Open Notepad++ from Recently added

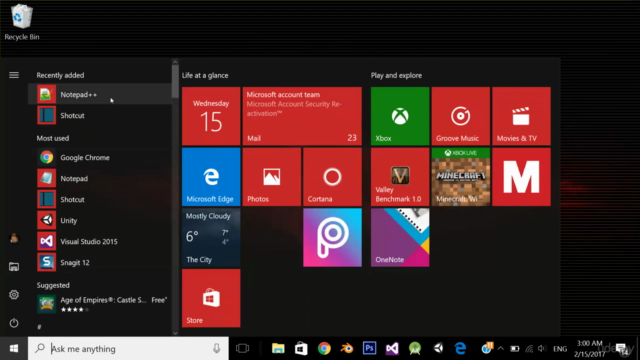(x=100, y=94)
